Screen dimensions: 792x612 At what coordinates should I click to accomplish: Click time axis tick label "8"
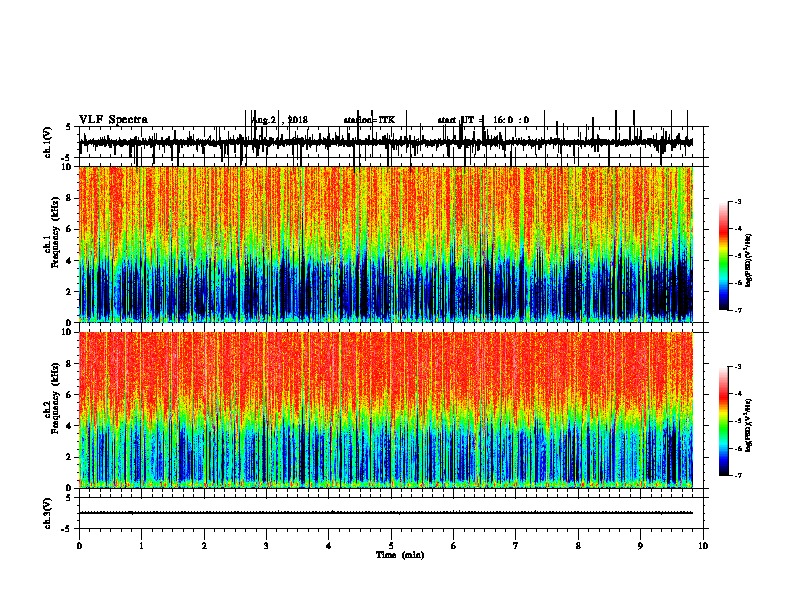578,546
